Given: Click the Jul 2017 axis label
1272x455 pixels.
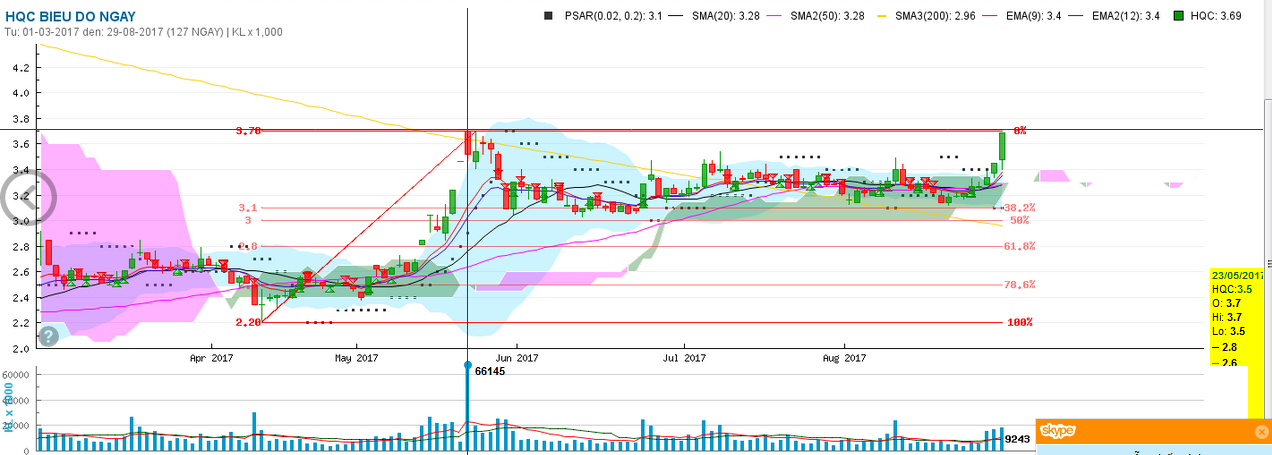Looking at the screenshot, I should (685, 356).
